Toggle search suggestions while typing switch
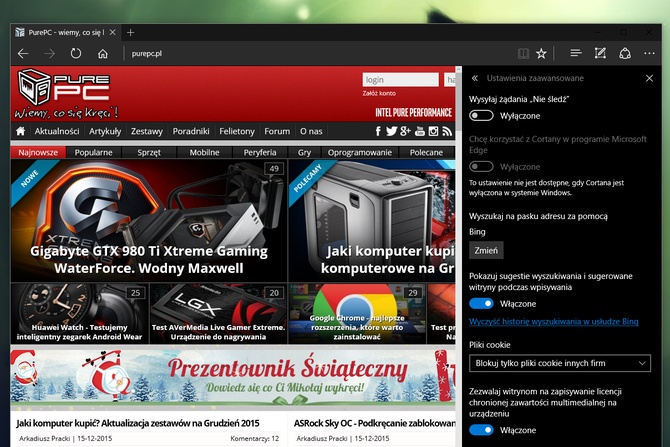The height and width of the screenshot is (447, 670). [x=481, y=304]
